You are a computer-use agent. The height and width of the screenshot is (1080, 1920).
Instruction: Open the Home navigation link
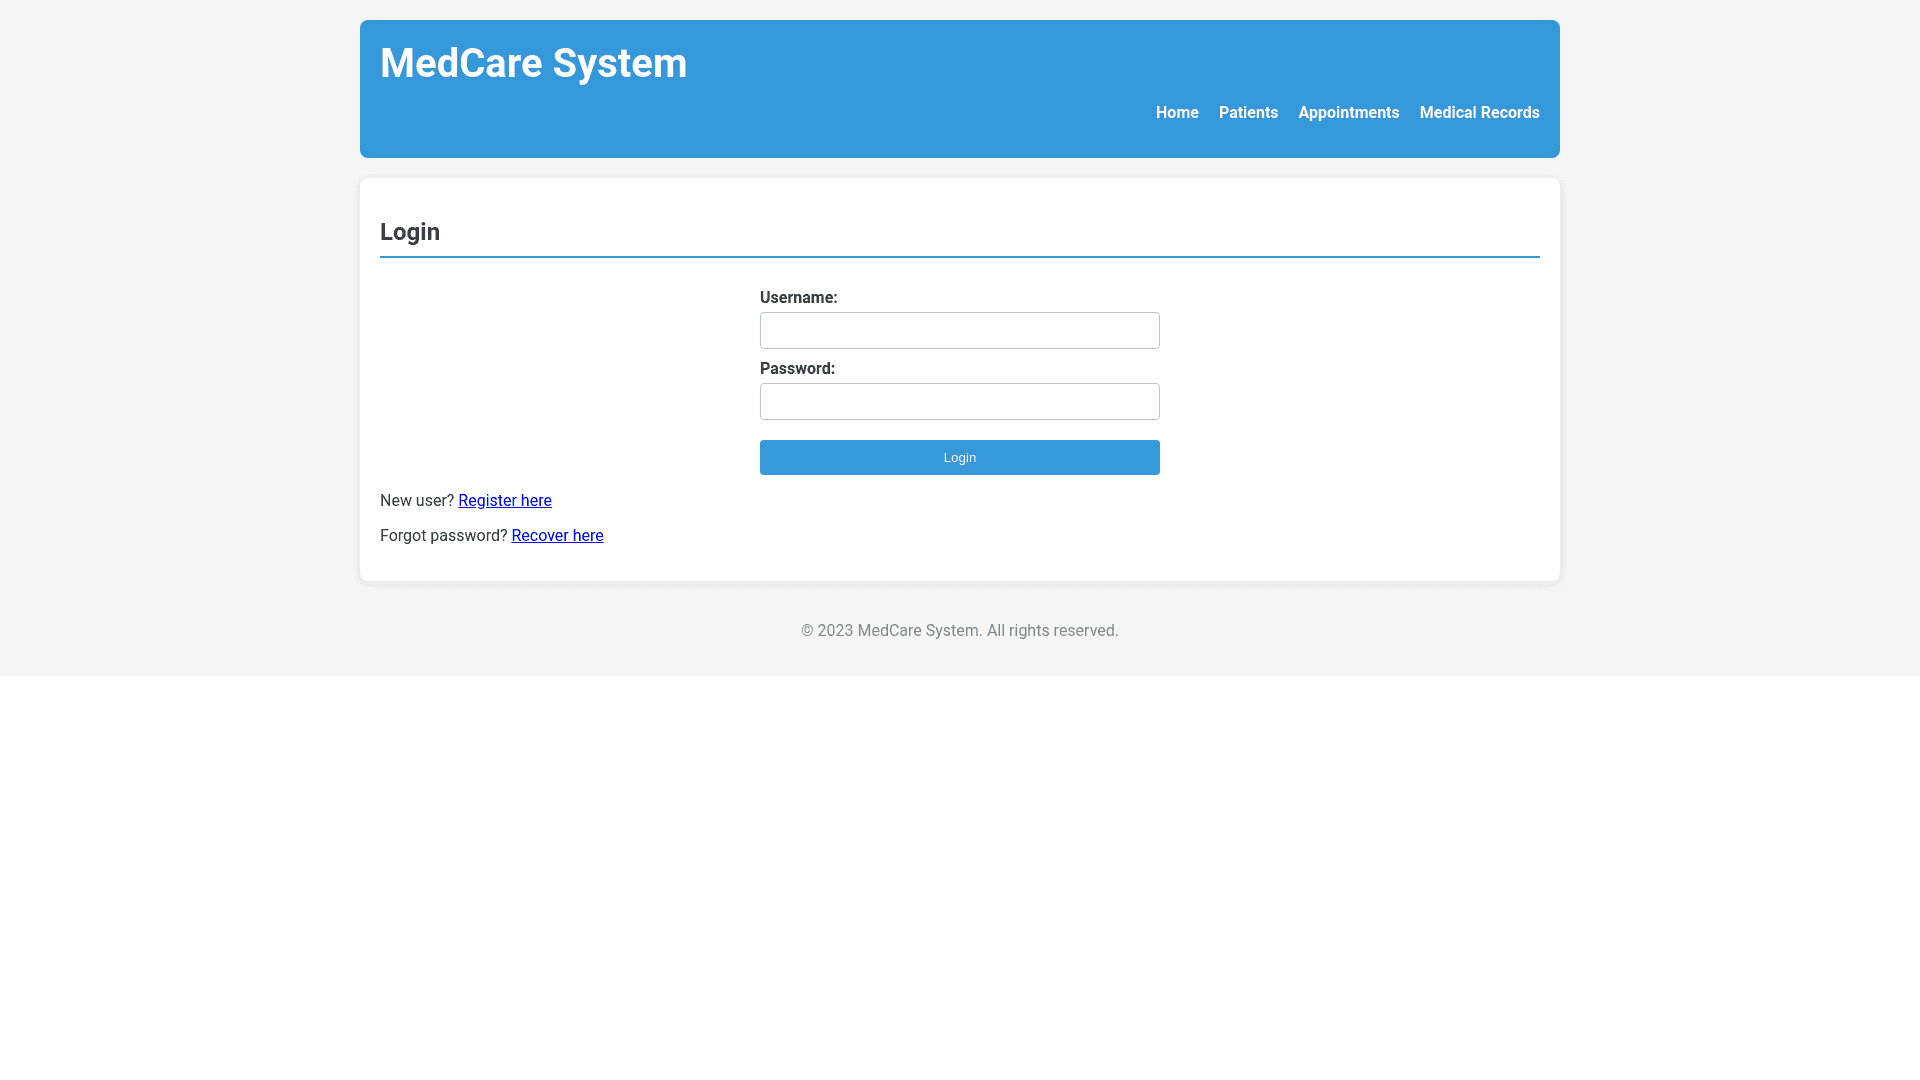pyautogui.click(x=1177, y=113)
